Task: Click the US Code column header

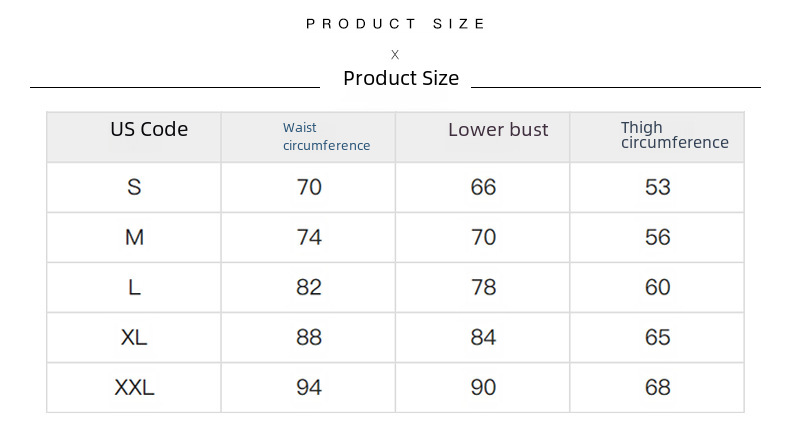Action: (149, 129)
